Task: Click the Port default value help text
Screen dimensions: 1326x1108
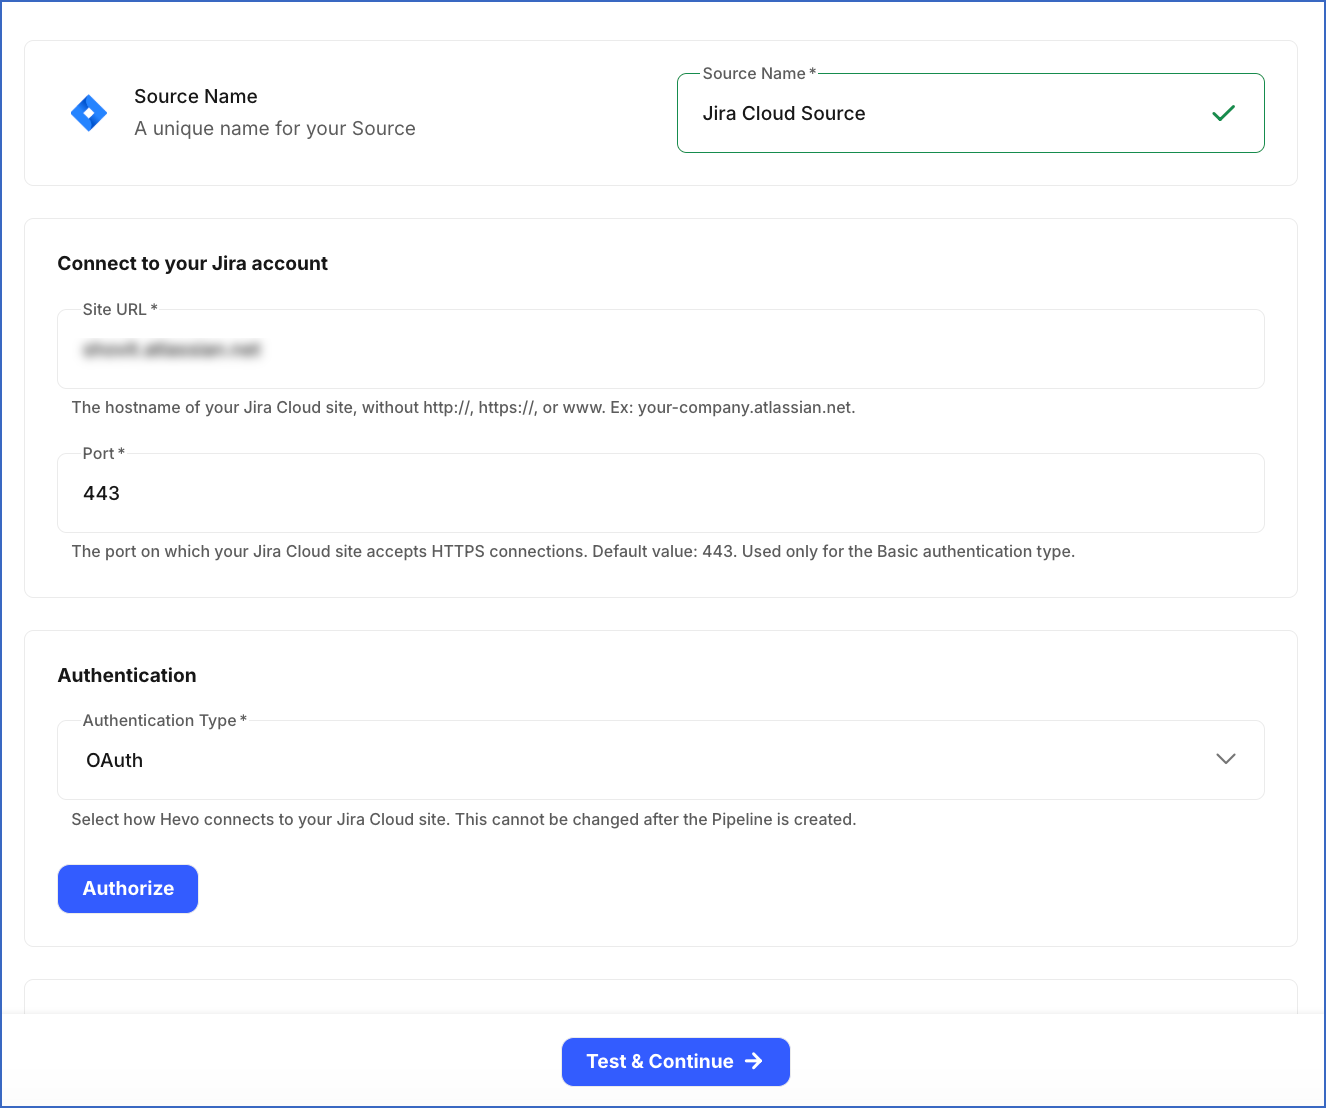Action: pyautogui.click(x=573, y=551)
